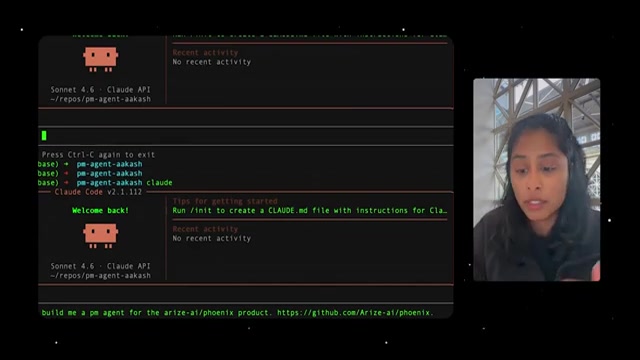Click lower 'No recent activity' text
Image resolution: width=640 pixels, height=360 pixels.
coord(212,238)
